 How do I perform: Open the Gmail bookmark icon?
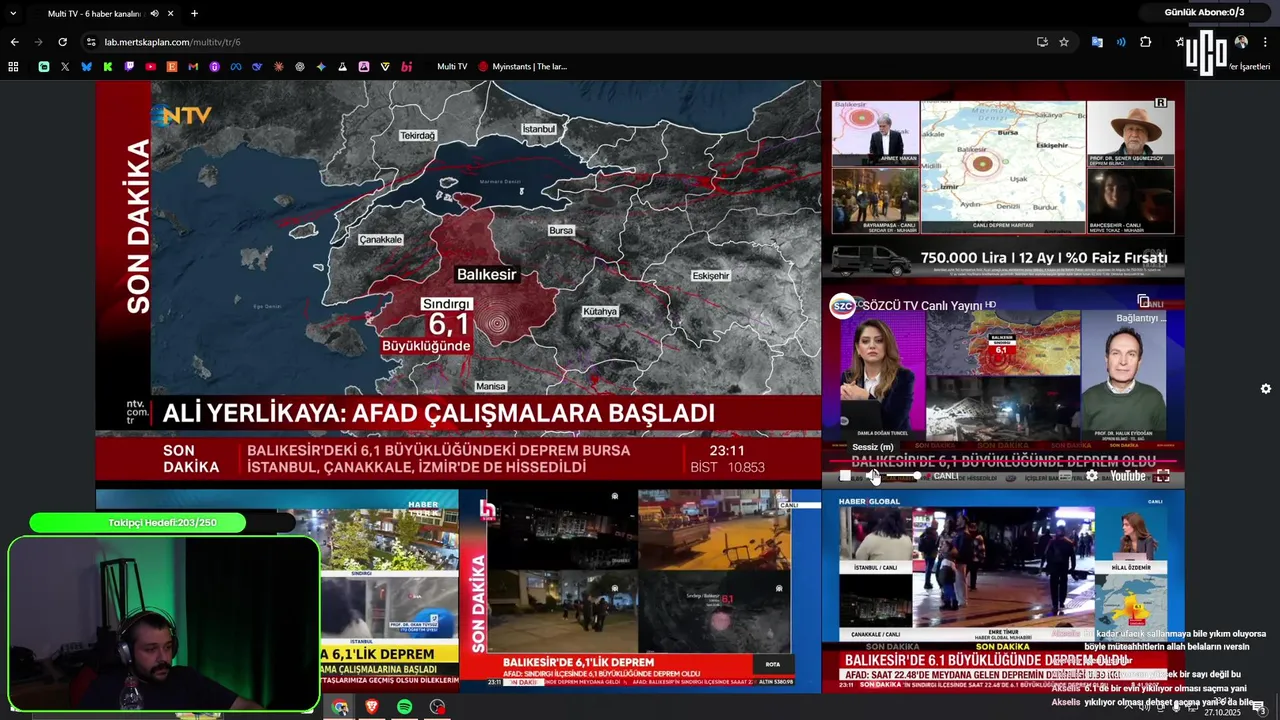tap(193, 67)
